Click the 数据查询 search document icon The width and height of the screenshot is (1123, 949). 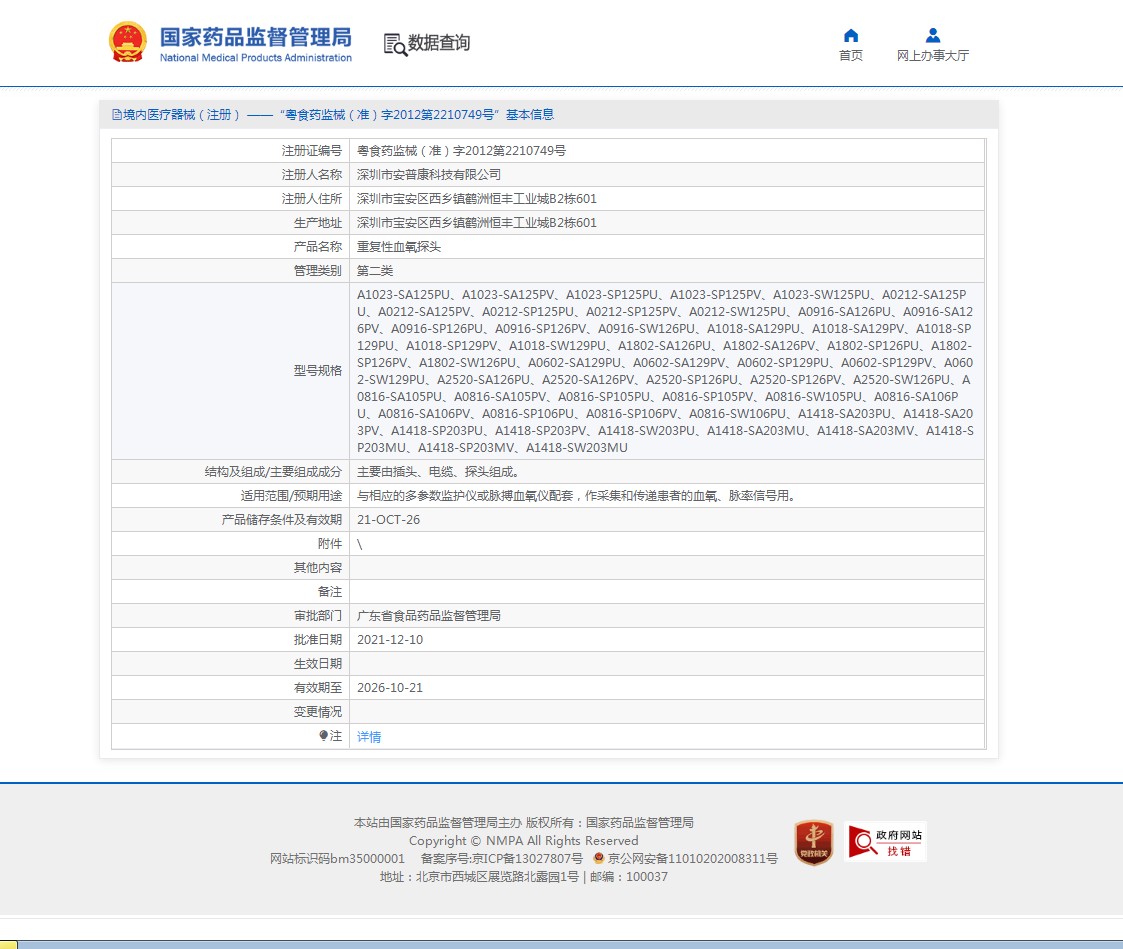[395, 44]
